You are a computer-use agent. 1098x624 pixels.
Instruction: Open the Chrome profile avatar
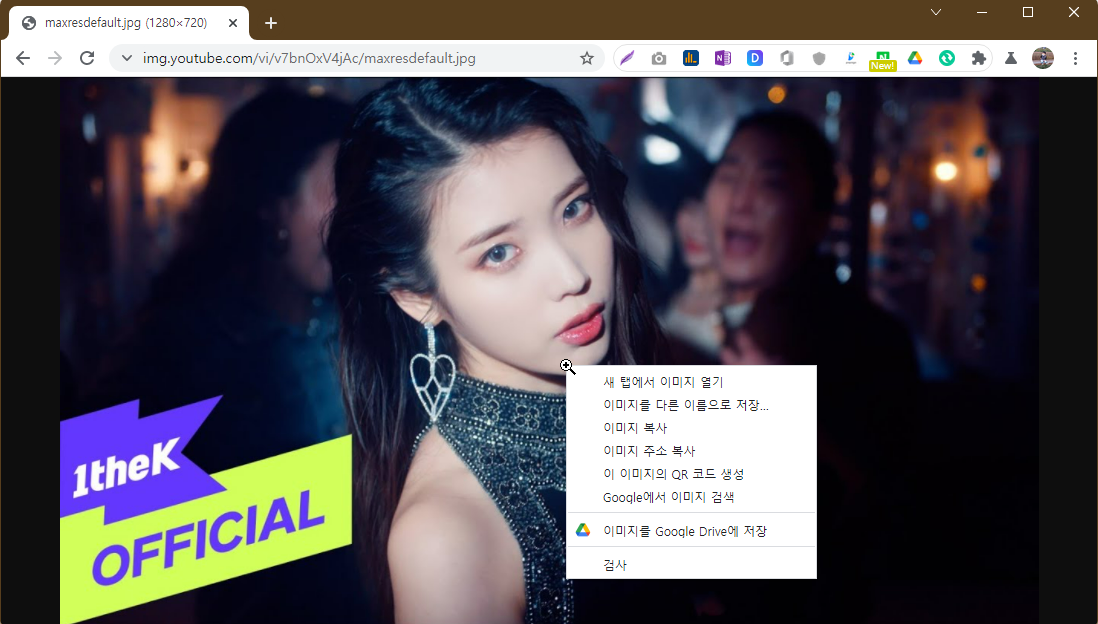(1042, 58)
